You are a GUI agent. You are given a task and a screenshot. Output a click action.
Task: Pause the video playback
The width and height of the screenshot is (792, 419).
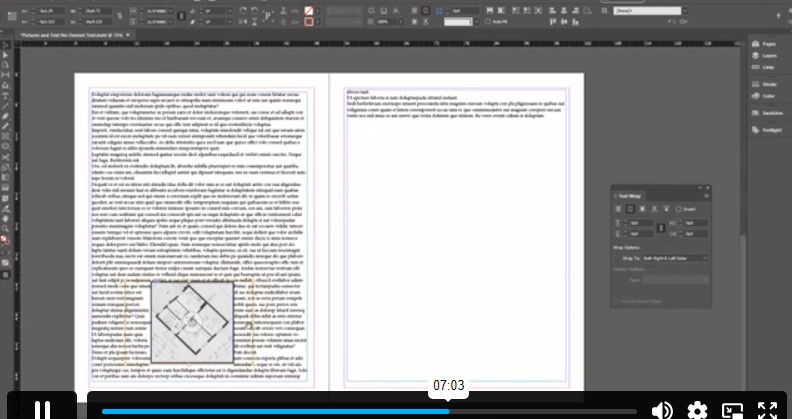(x=42, y=409)
